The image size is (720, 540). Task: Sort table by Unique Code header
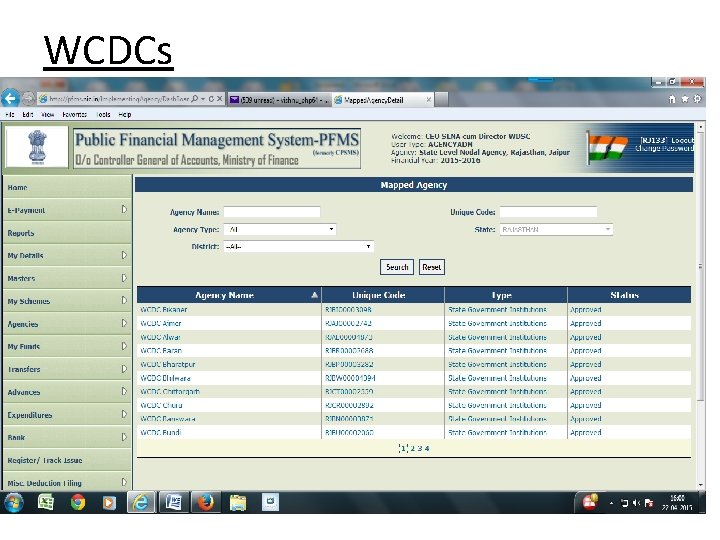coord(378,295)
